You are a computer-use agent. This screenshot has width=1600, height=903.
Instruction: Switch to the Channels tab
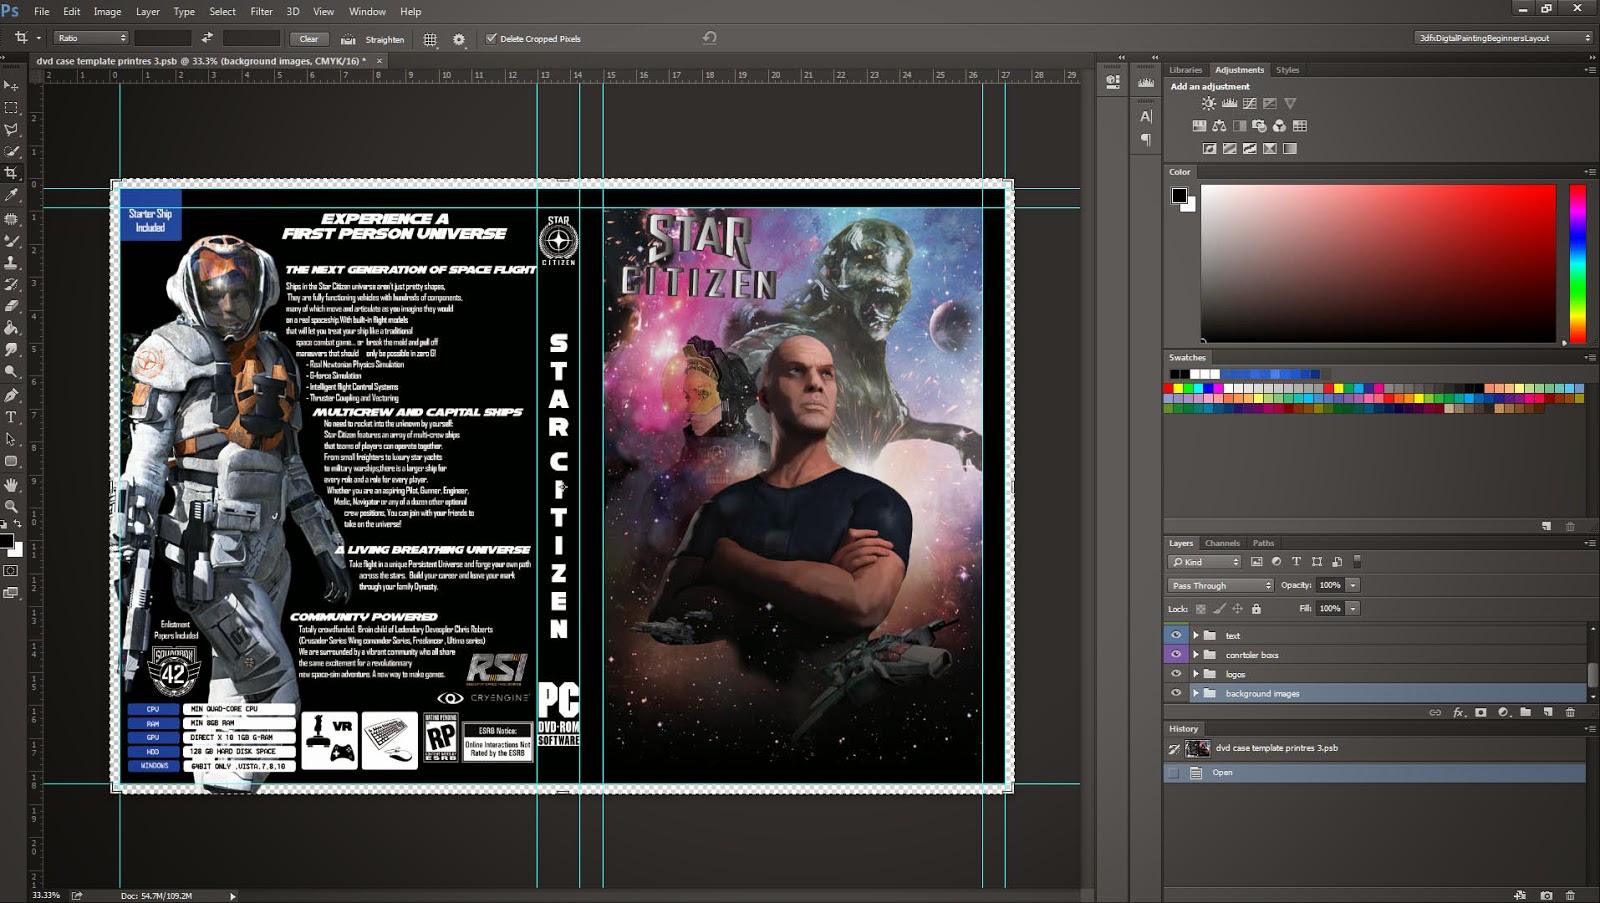tap(1222, 543)
